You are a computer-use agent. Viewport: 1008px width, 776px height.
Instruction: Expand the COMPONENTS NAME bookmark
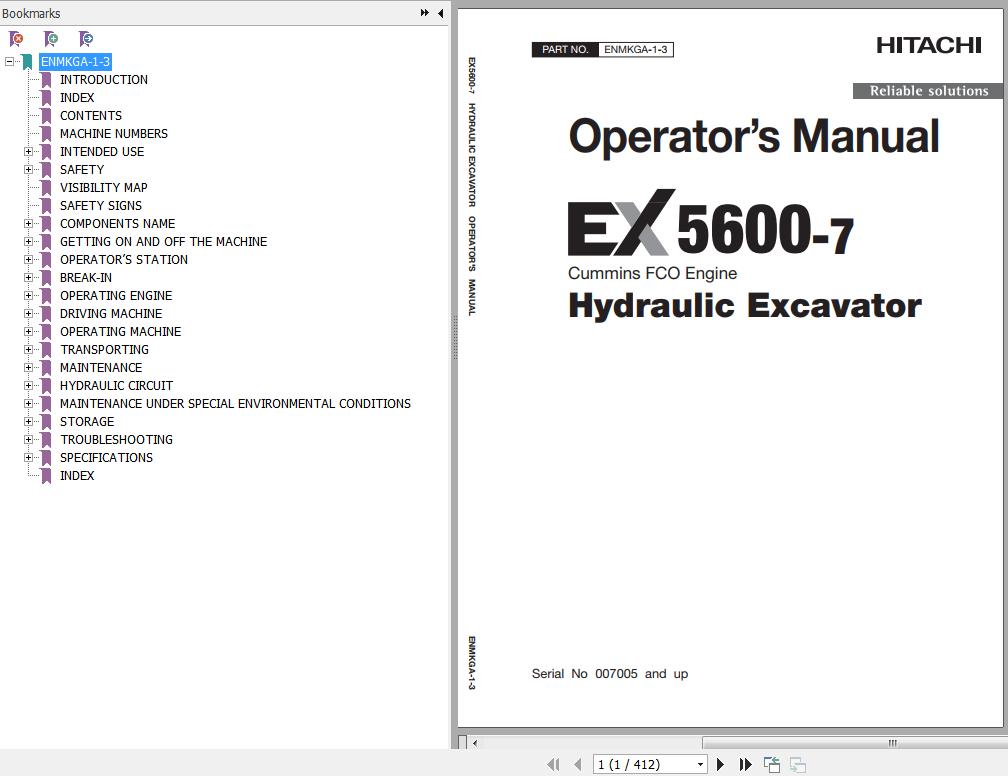pos(28,224)
